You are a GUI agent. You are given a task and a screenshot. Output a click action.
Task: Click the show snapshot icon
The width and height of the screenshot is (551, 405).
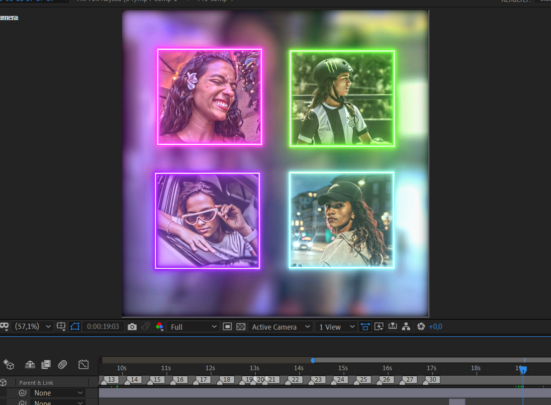(x=146, y=327)
